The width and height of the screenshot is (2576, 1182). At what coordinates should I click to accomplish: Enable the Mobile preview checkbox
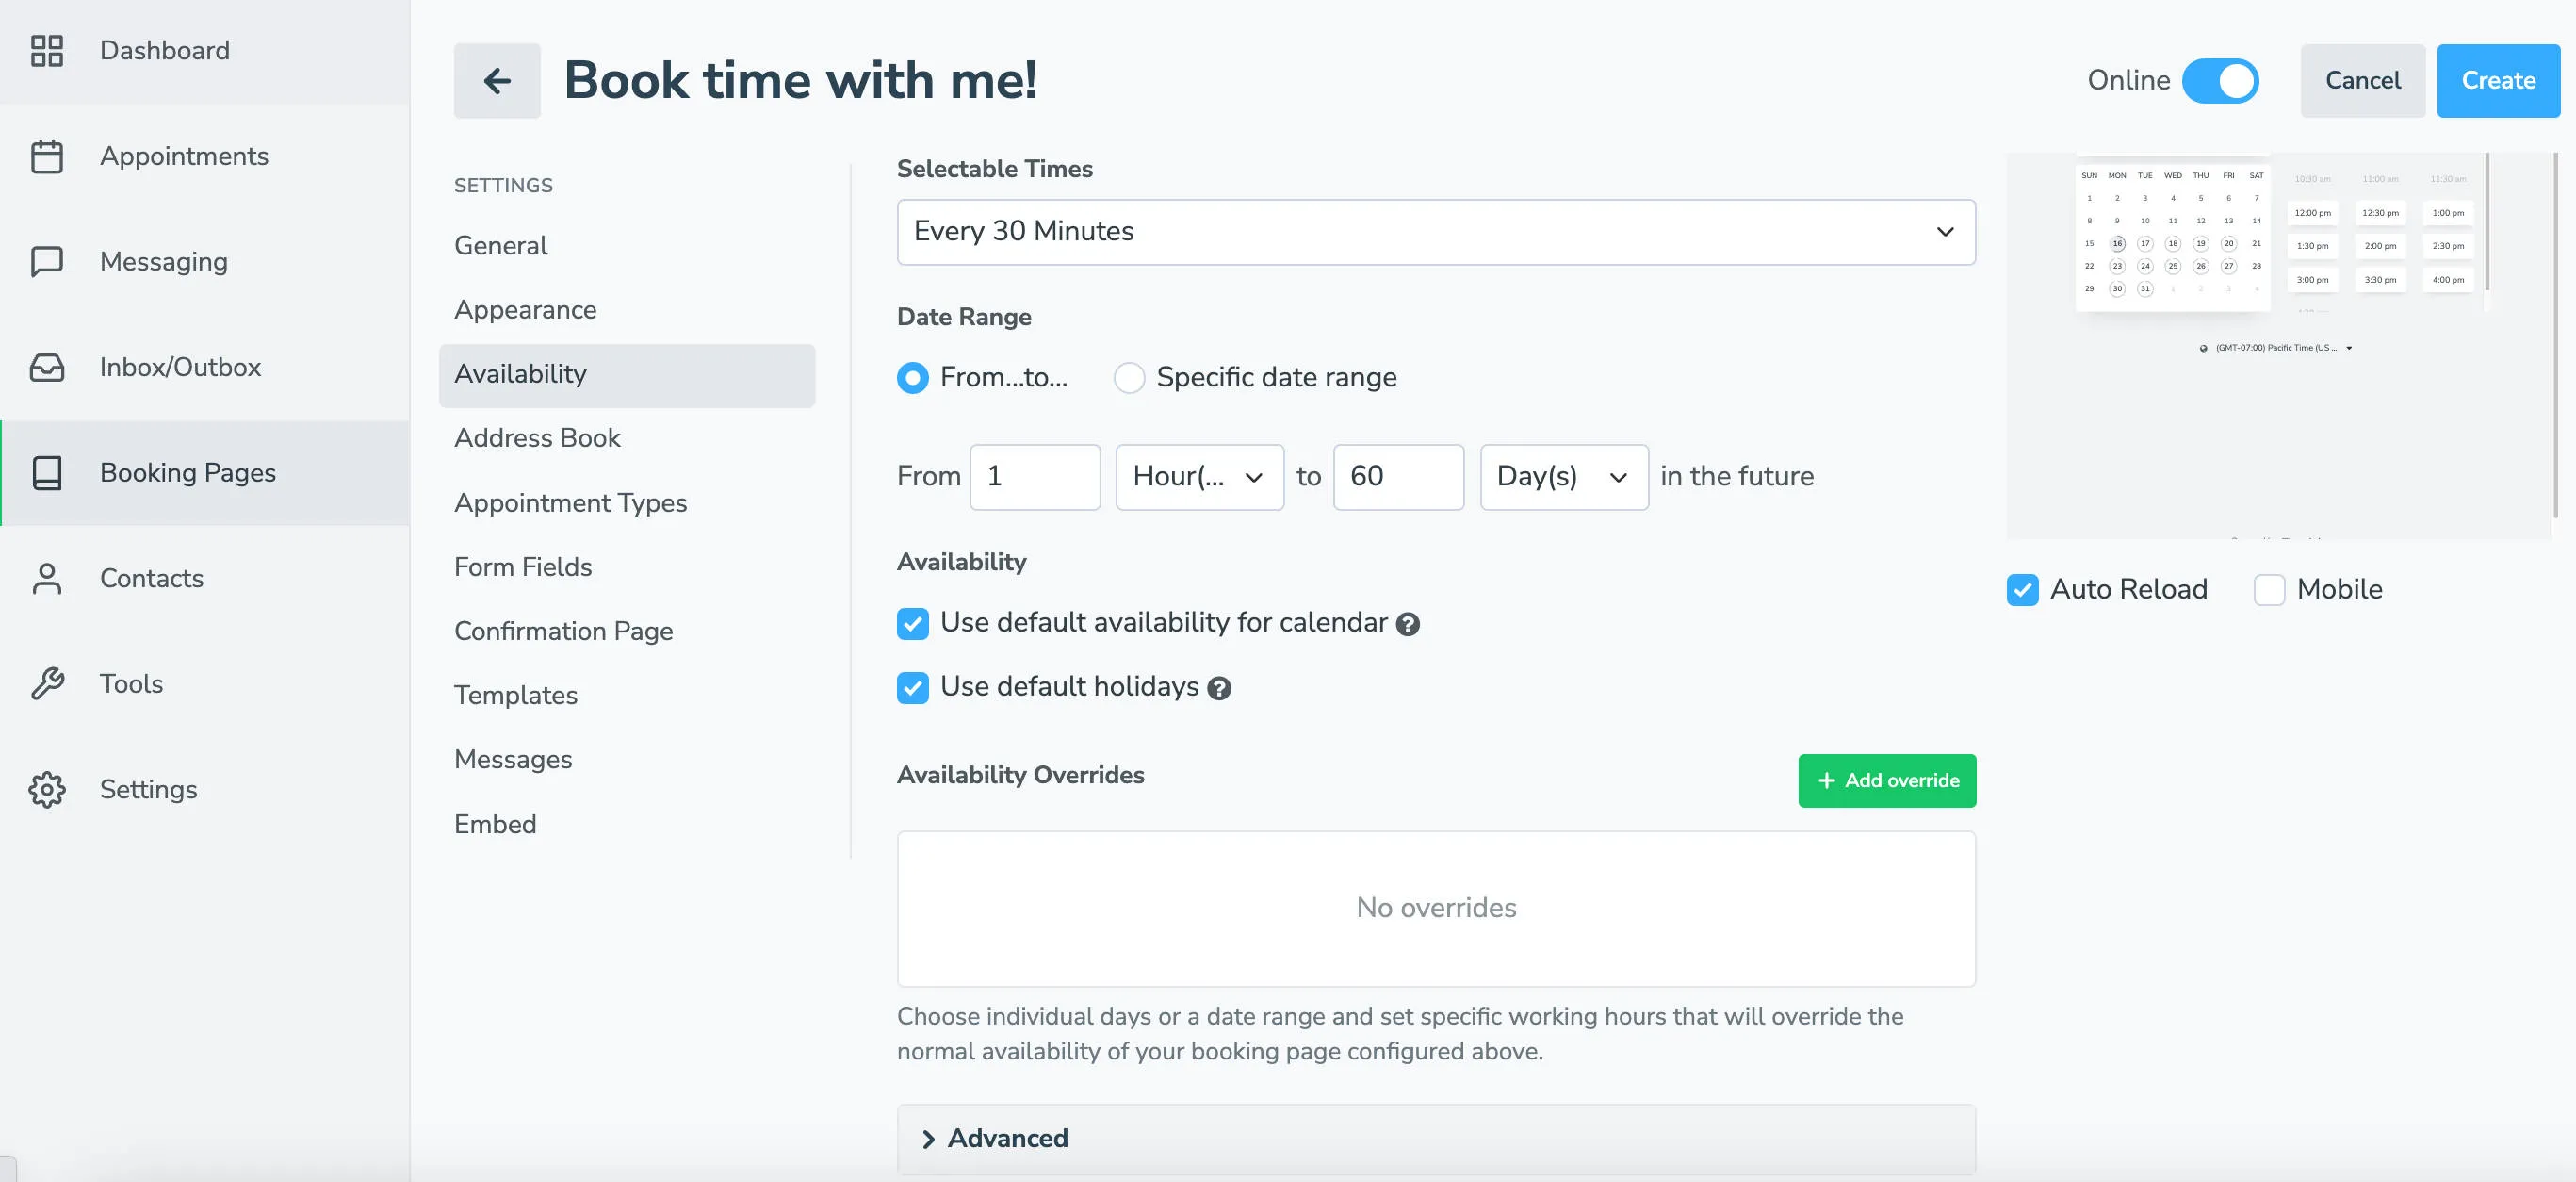pyautogui.click(x=2269, y=590)
